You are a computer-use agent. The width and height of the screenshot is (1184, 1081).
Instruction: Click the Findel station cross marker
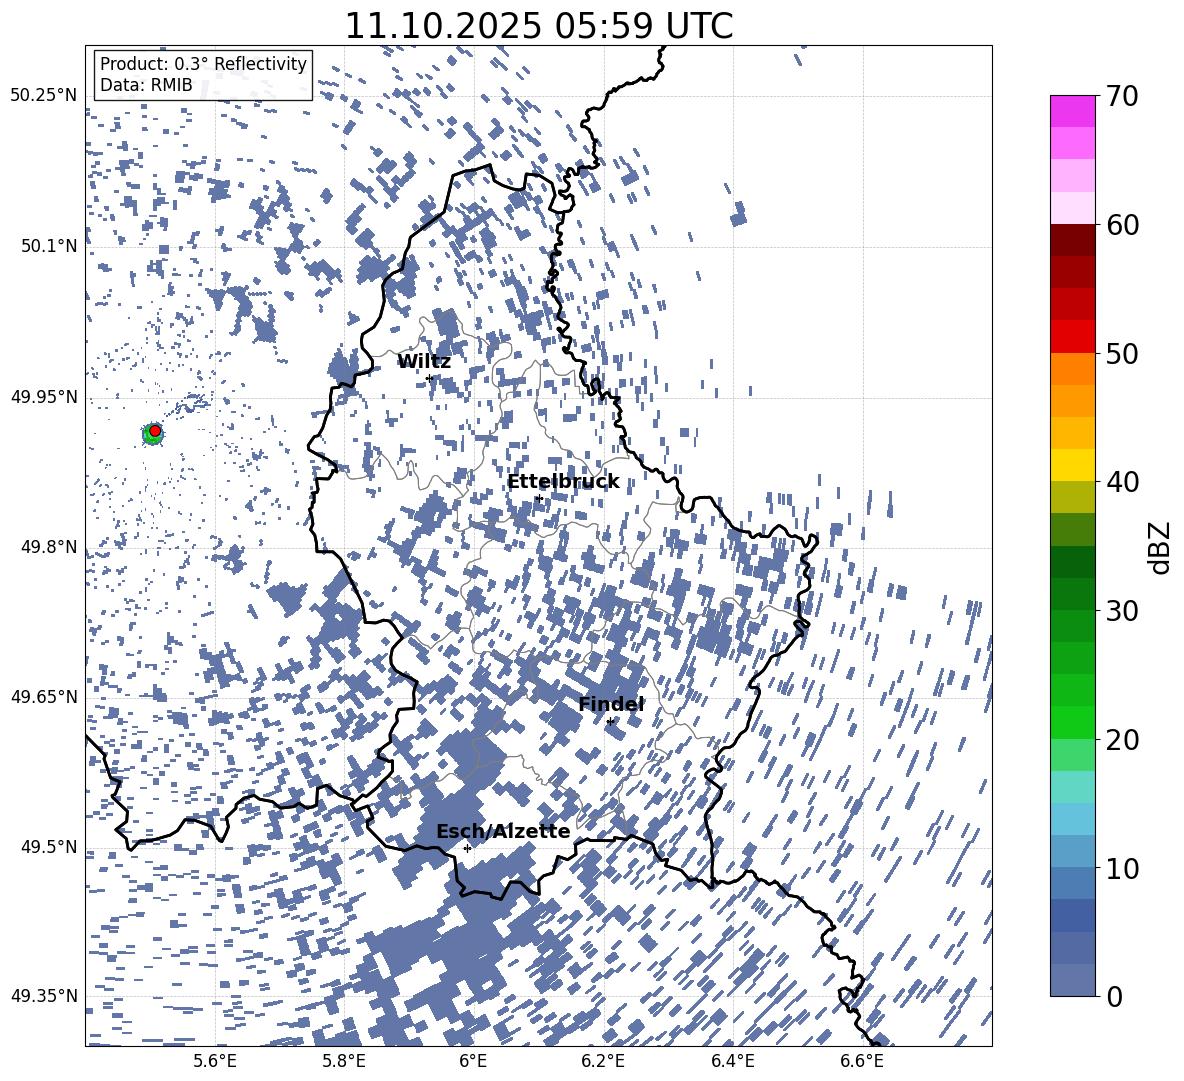click(610, 722)
